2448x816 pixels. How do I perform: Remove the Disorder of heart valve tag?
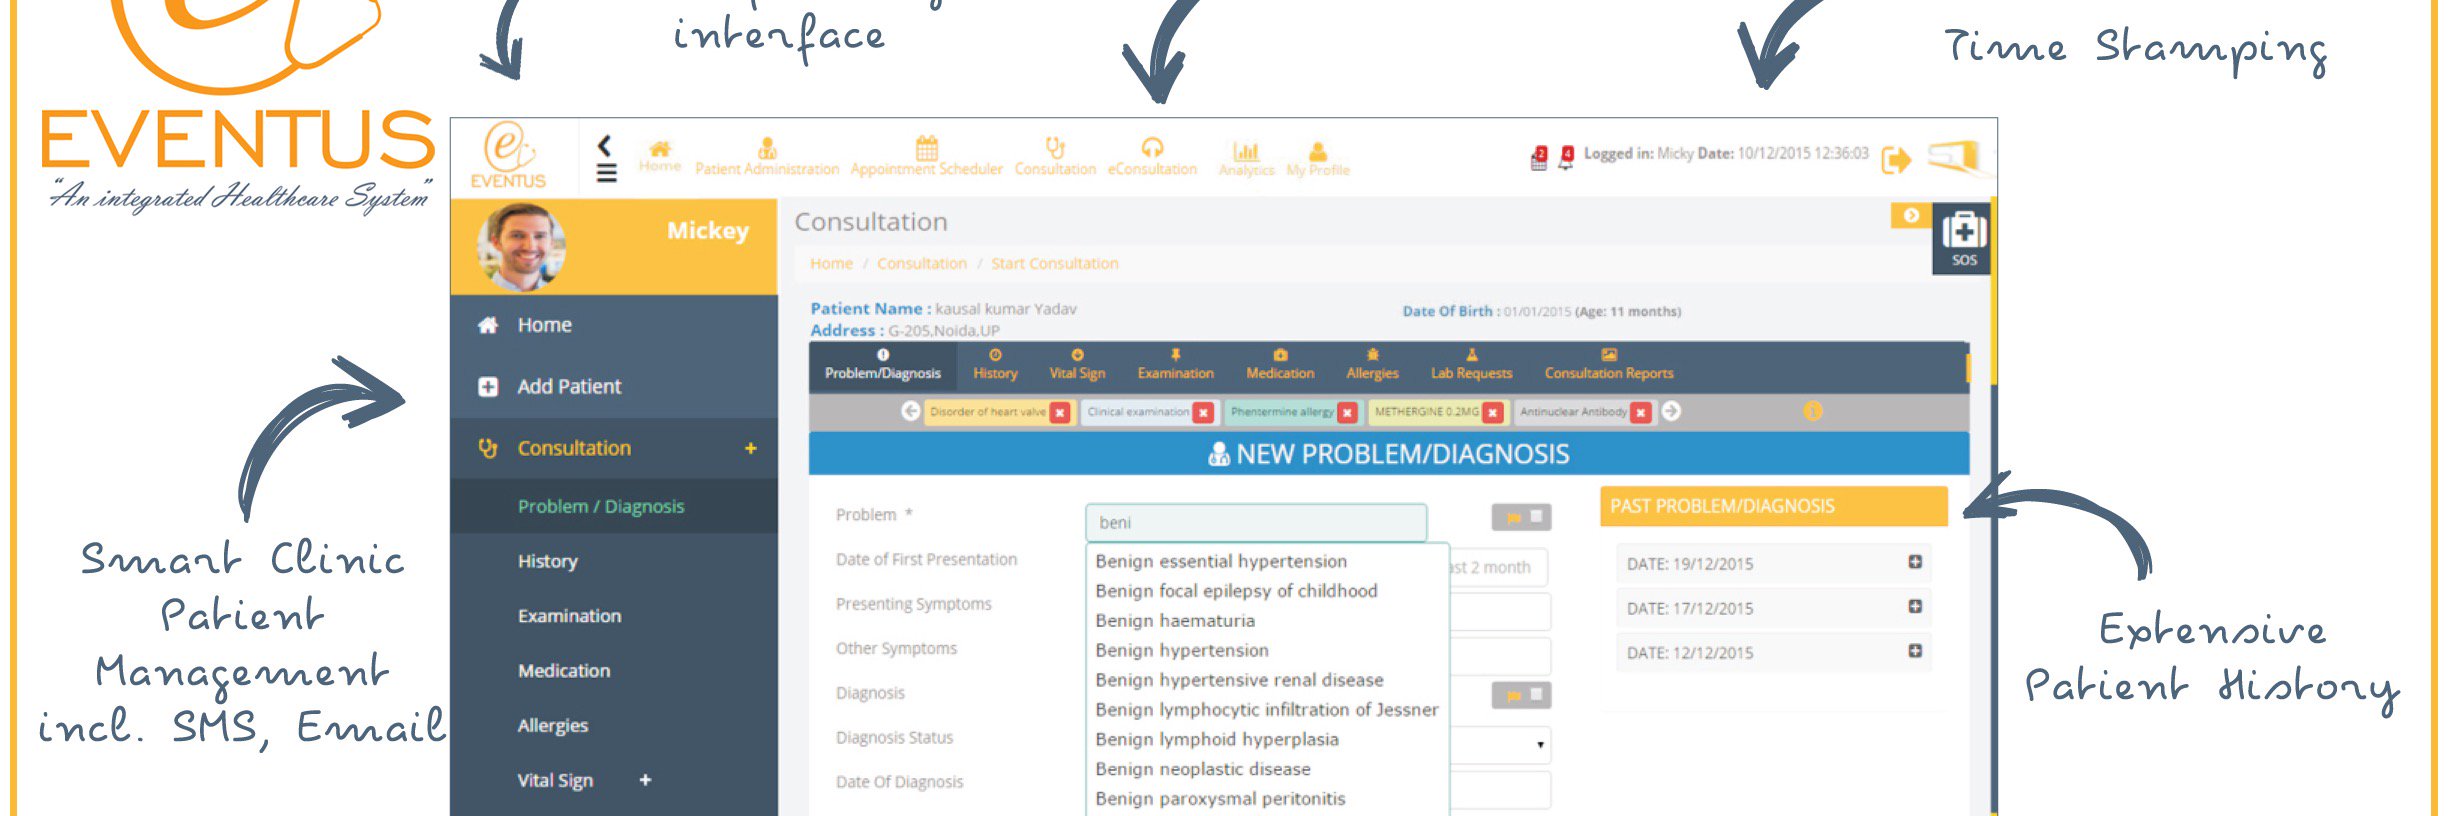(x=1060, y=412)
